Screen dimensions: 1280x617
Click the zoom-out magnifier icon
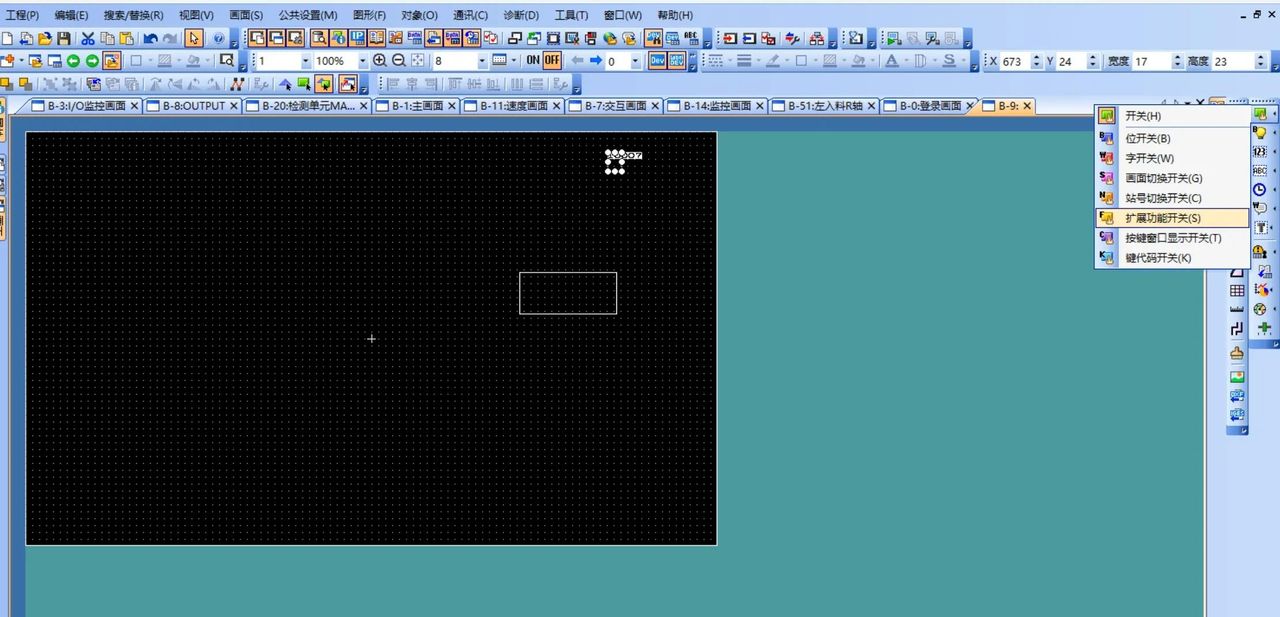click(x=399, y=61)
